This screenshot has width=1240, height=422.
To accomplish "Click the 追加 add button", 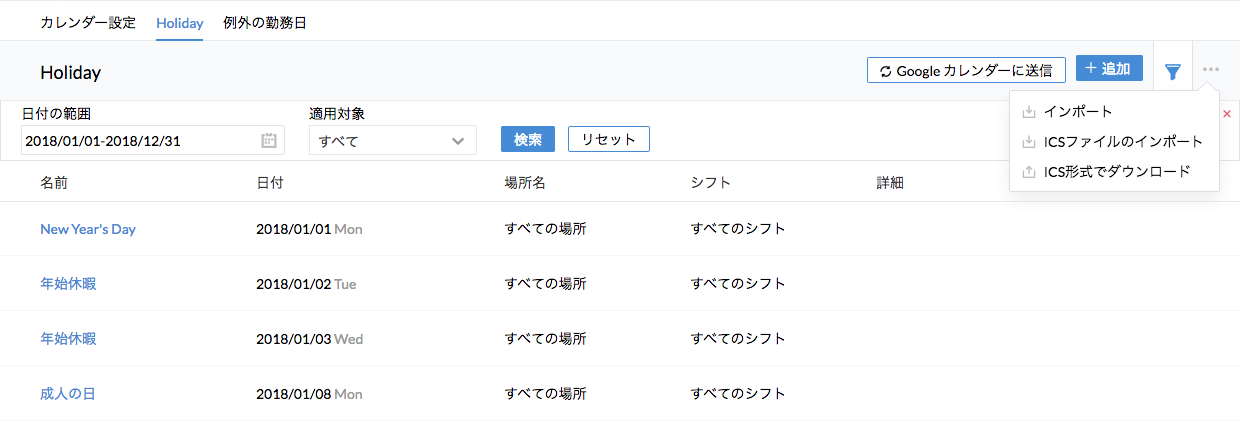I will pyautogui.click(x=1109, y=69).
